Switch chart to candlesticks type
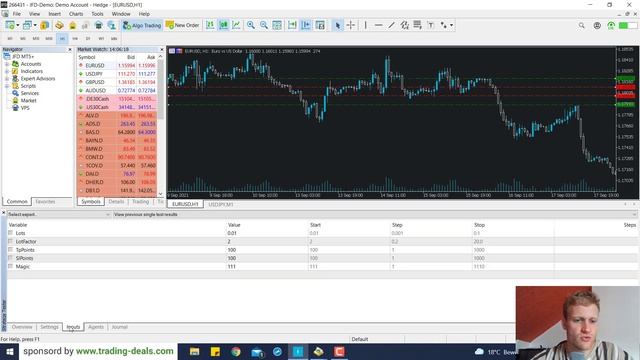This screenshot has width=640, height=360. (223, 25)
